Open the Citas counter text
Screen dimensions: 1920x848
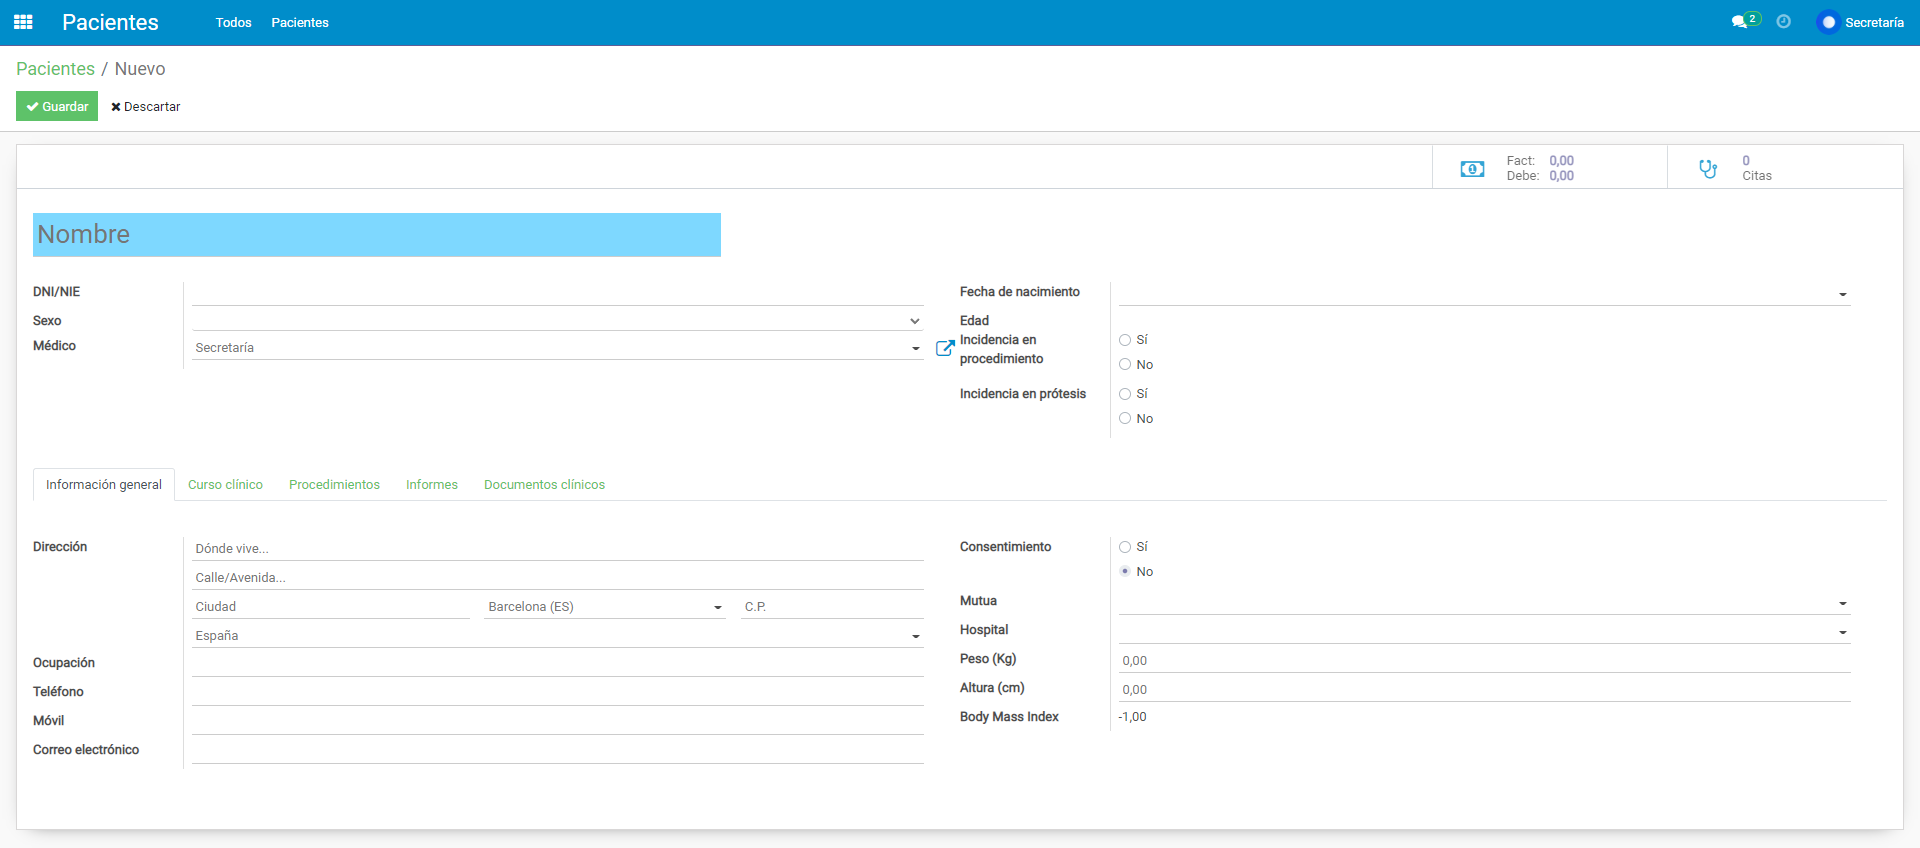click(1757, 168)
